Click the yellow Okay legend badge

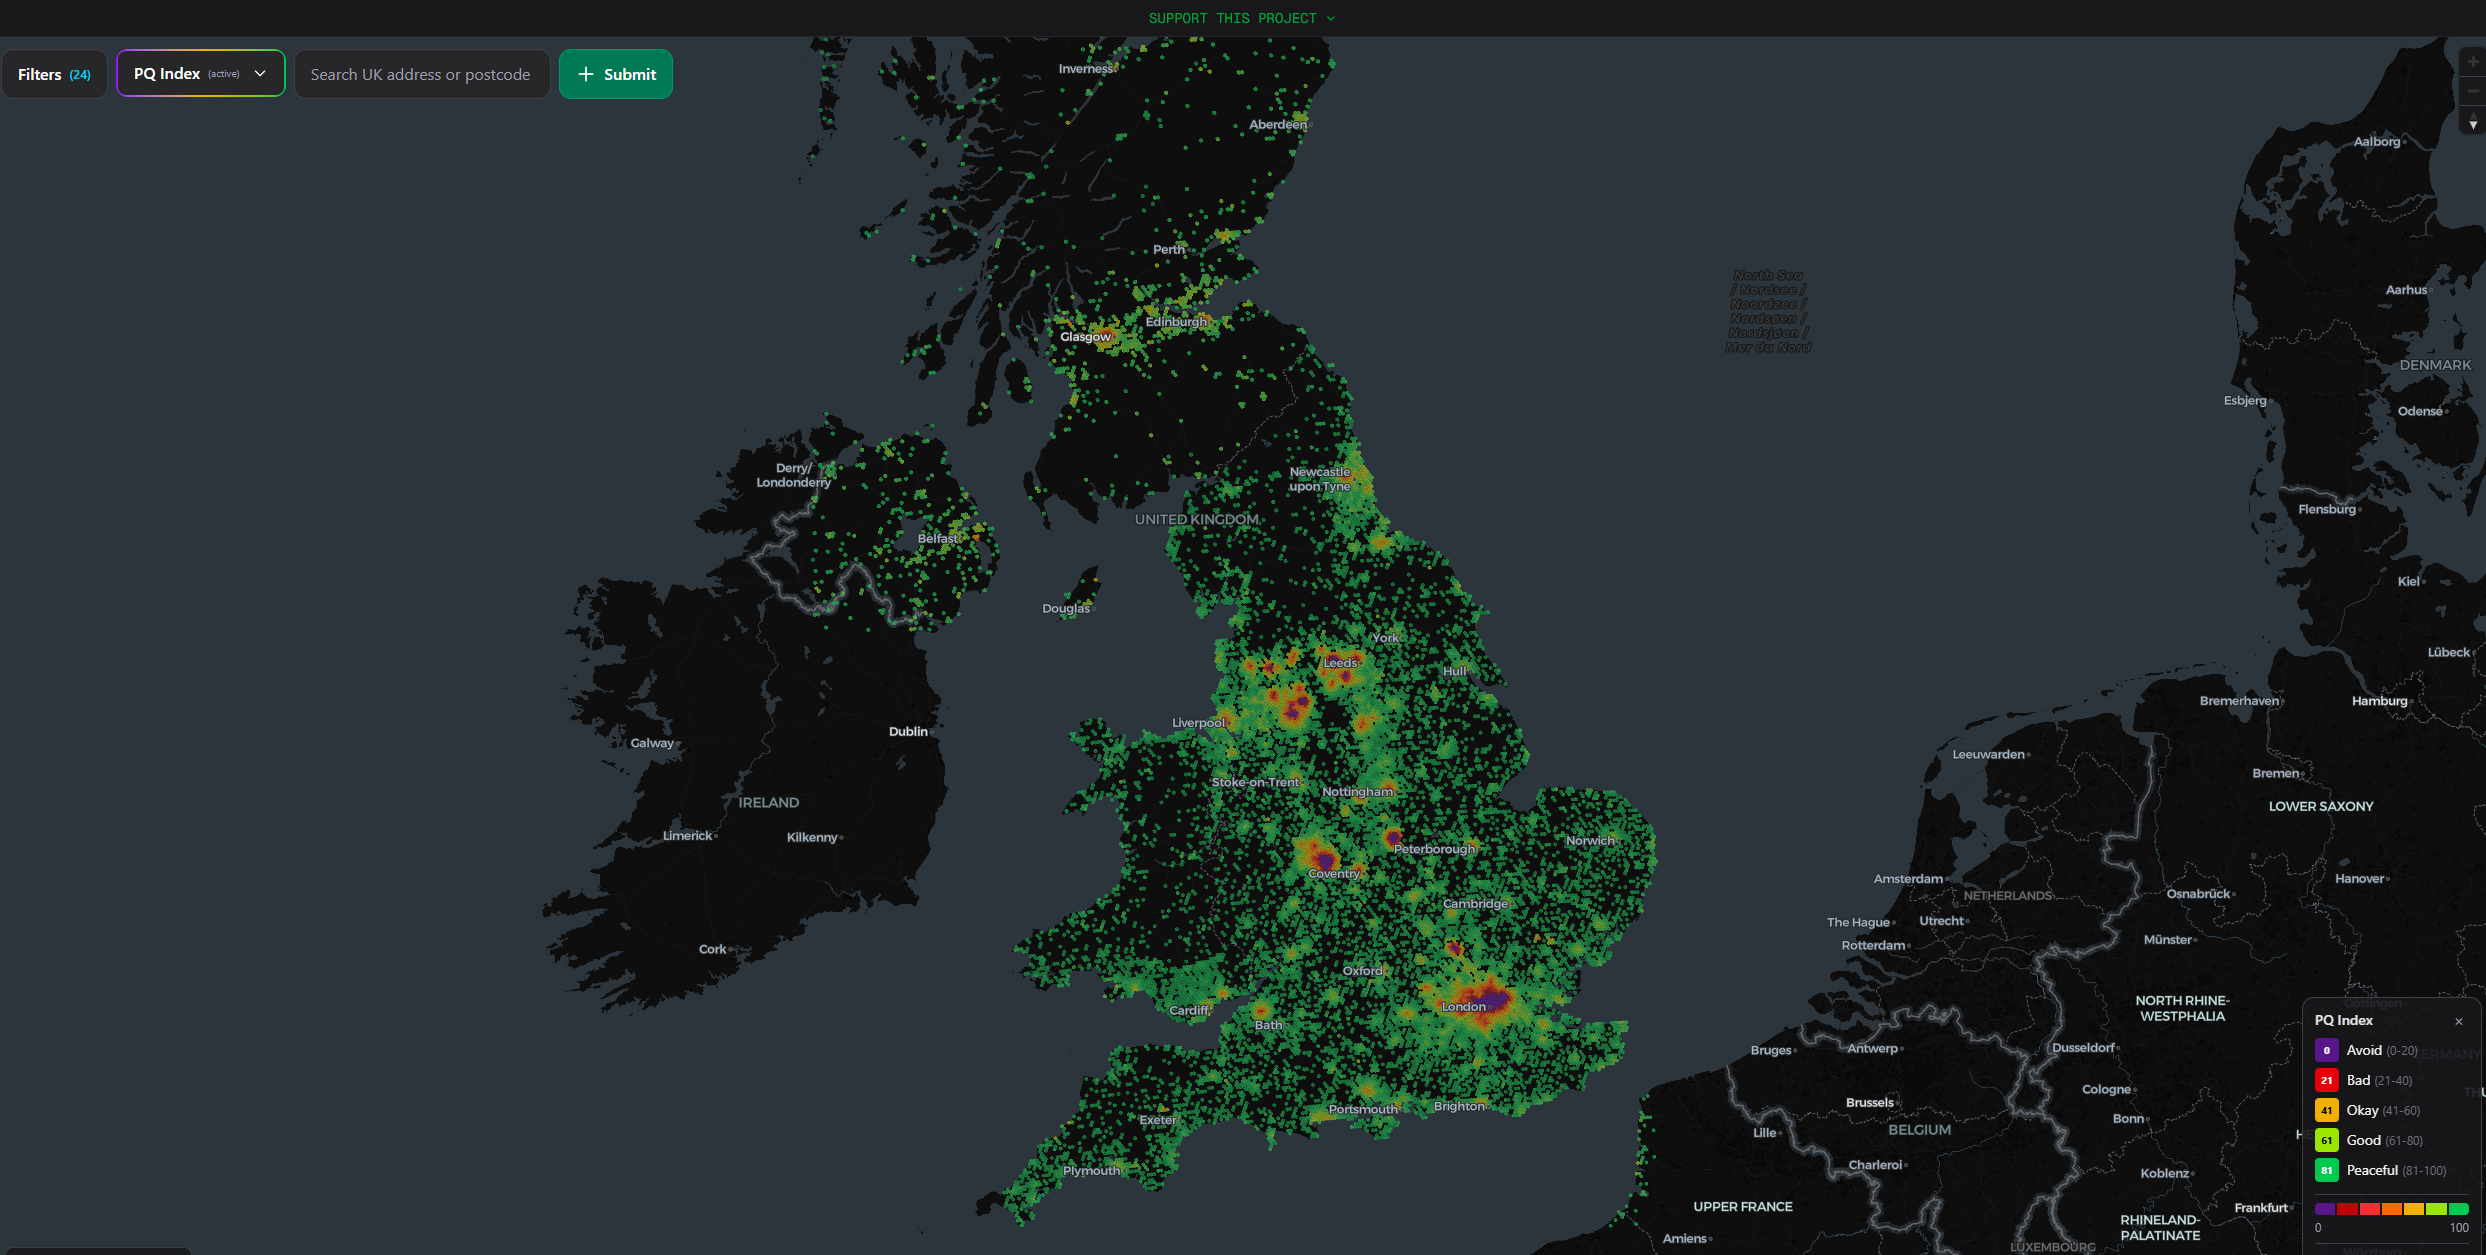click(2326, 1110)
